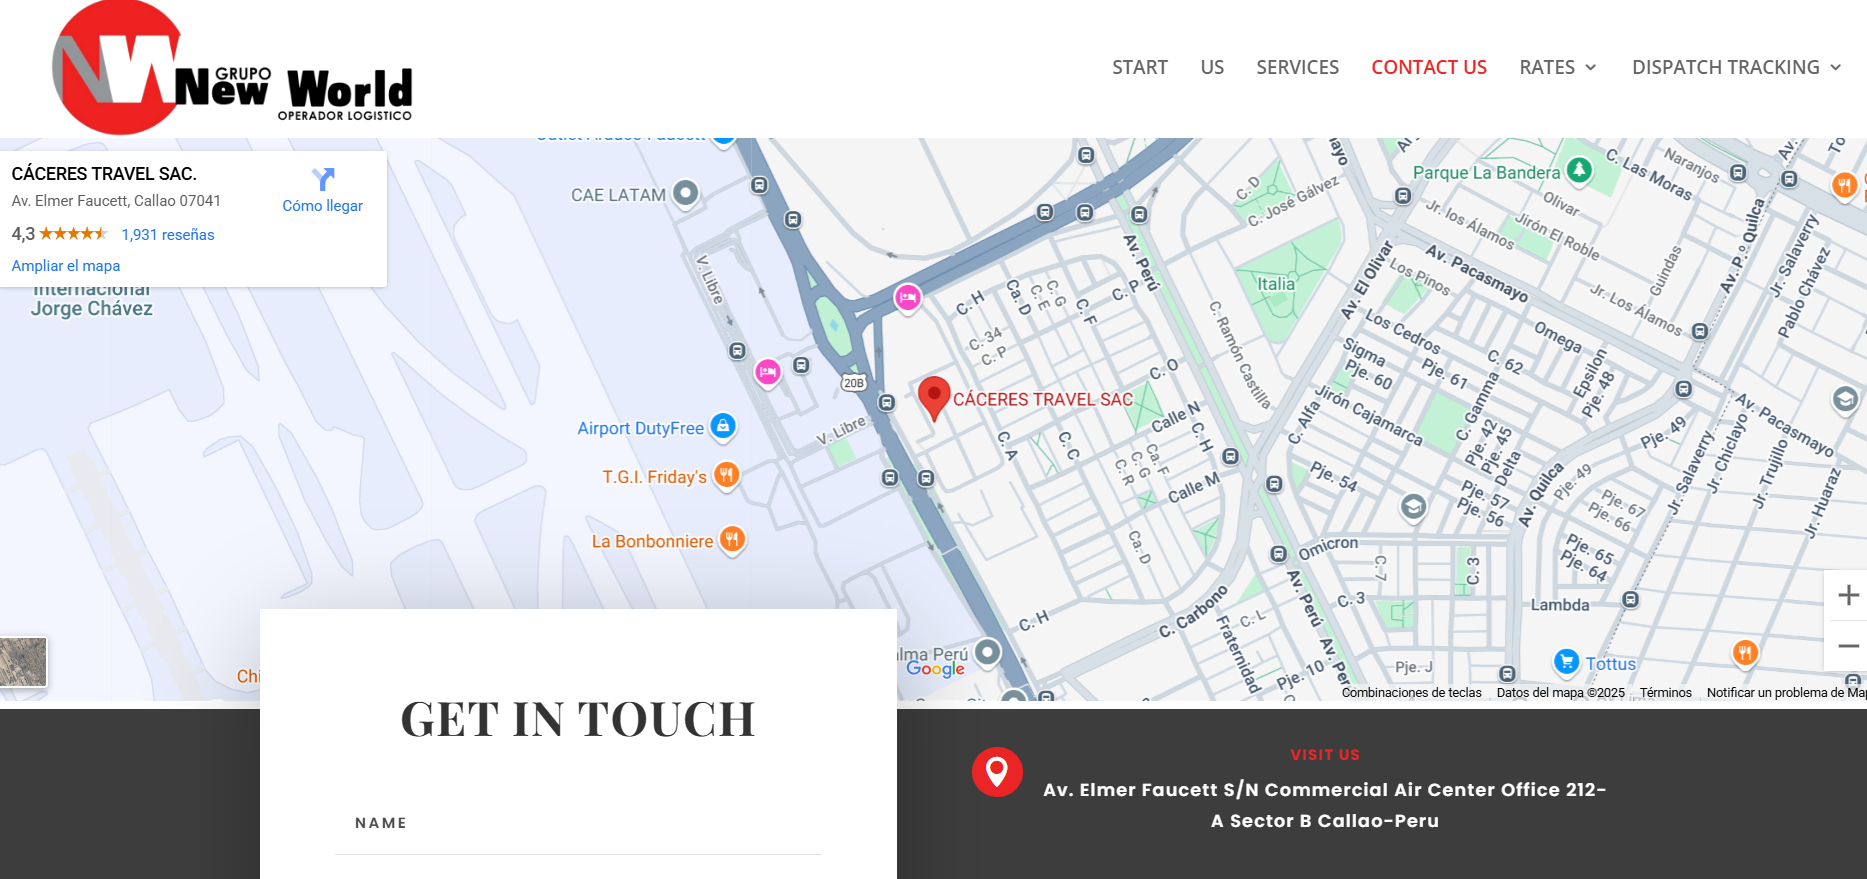
Task: Open the map Términos link
Action: click(x=1666, y=692)
